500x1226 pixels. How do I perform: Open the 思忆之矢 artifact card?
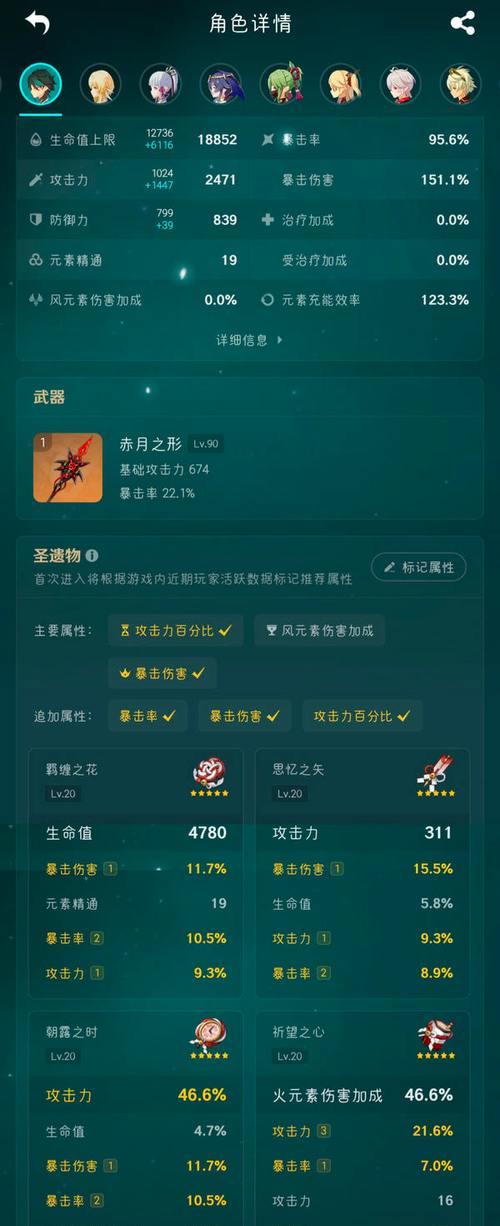[363, 873]
